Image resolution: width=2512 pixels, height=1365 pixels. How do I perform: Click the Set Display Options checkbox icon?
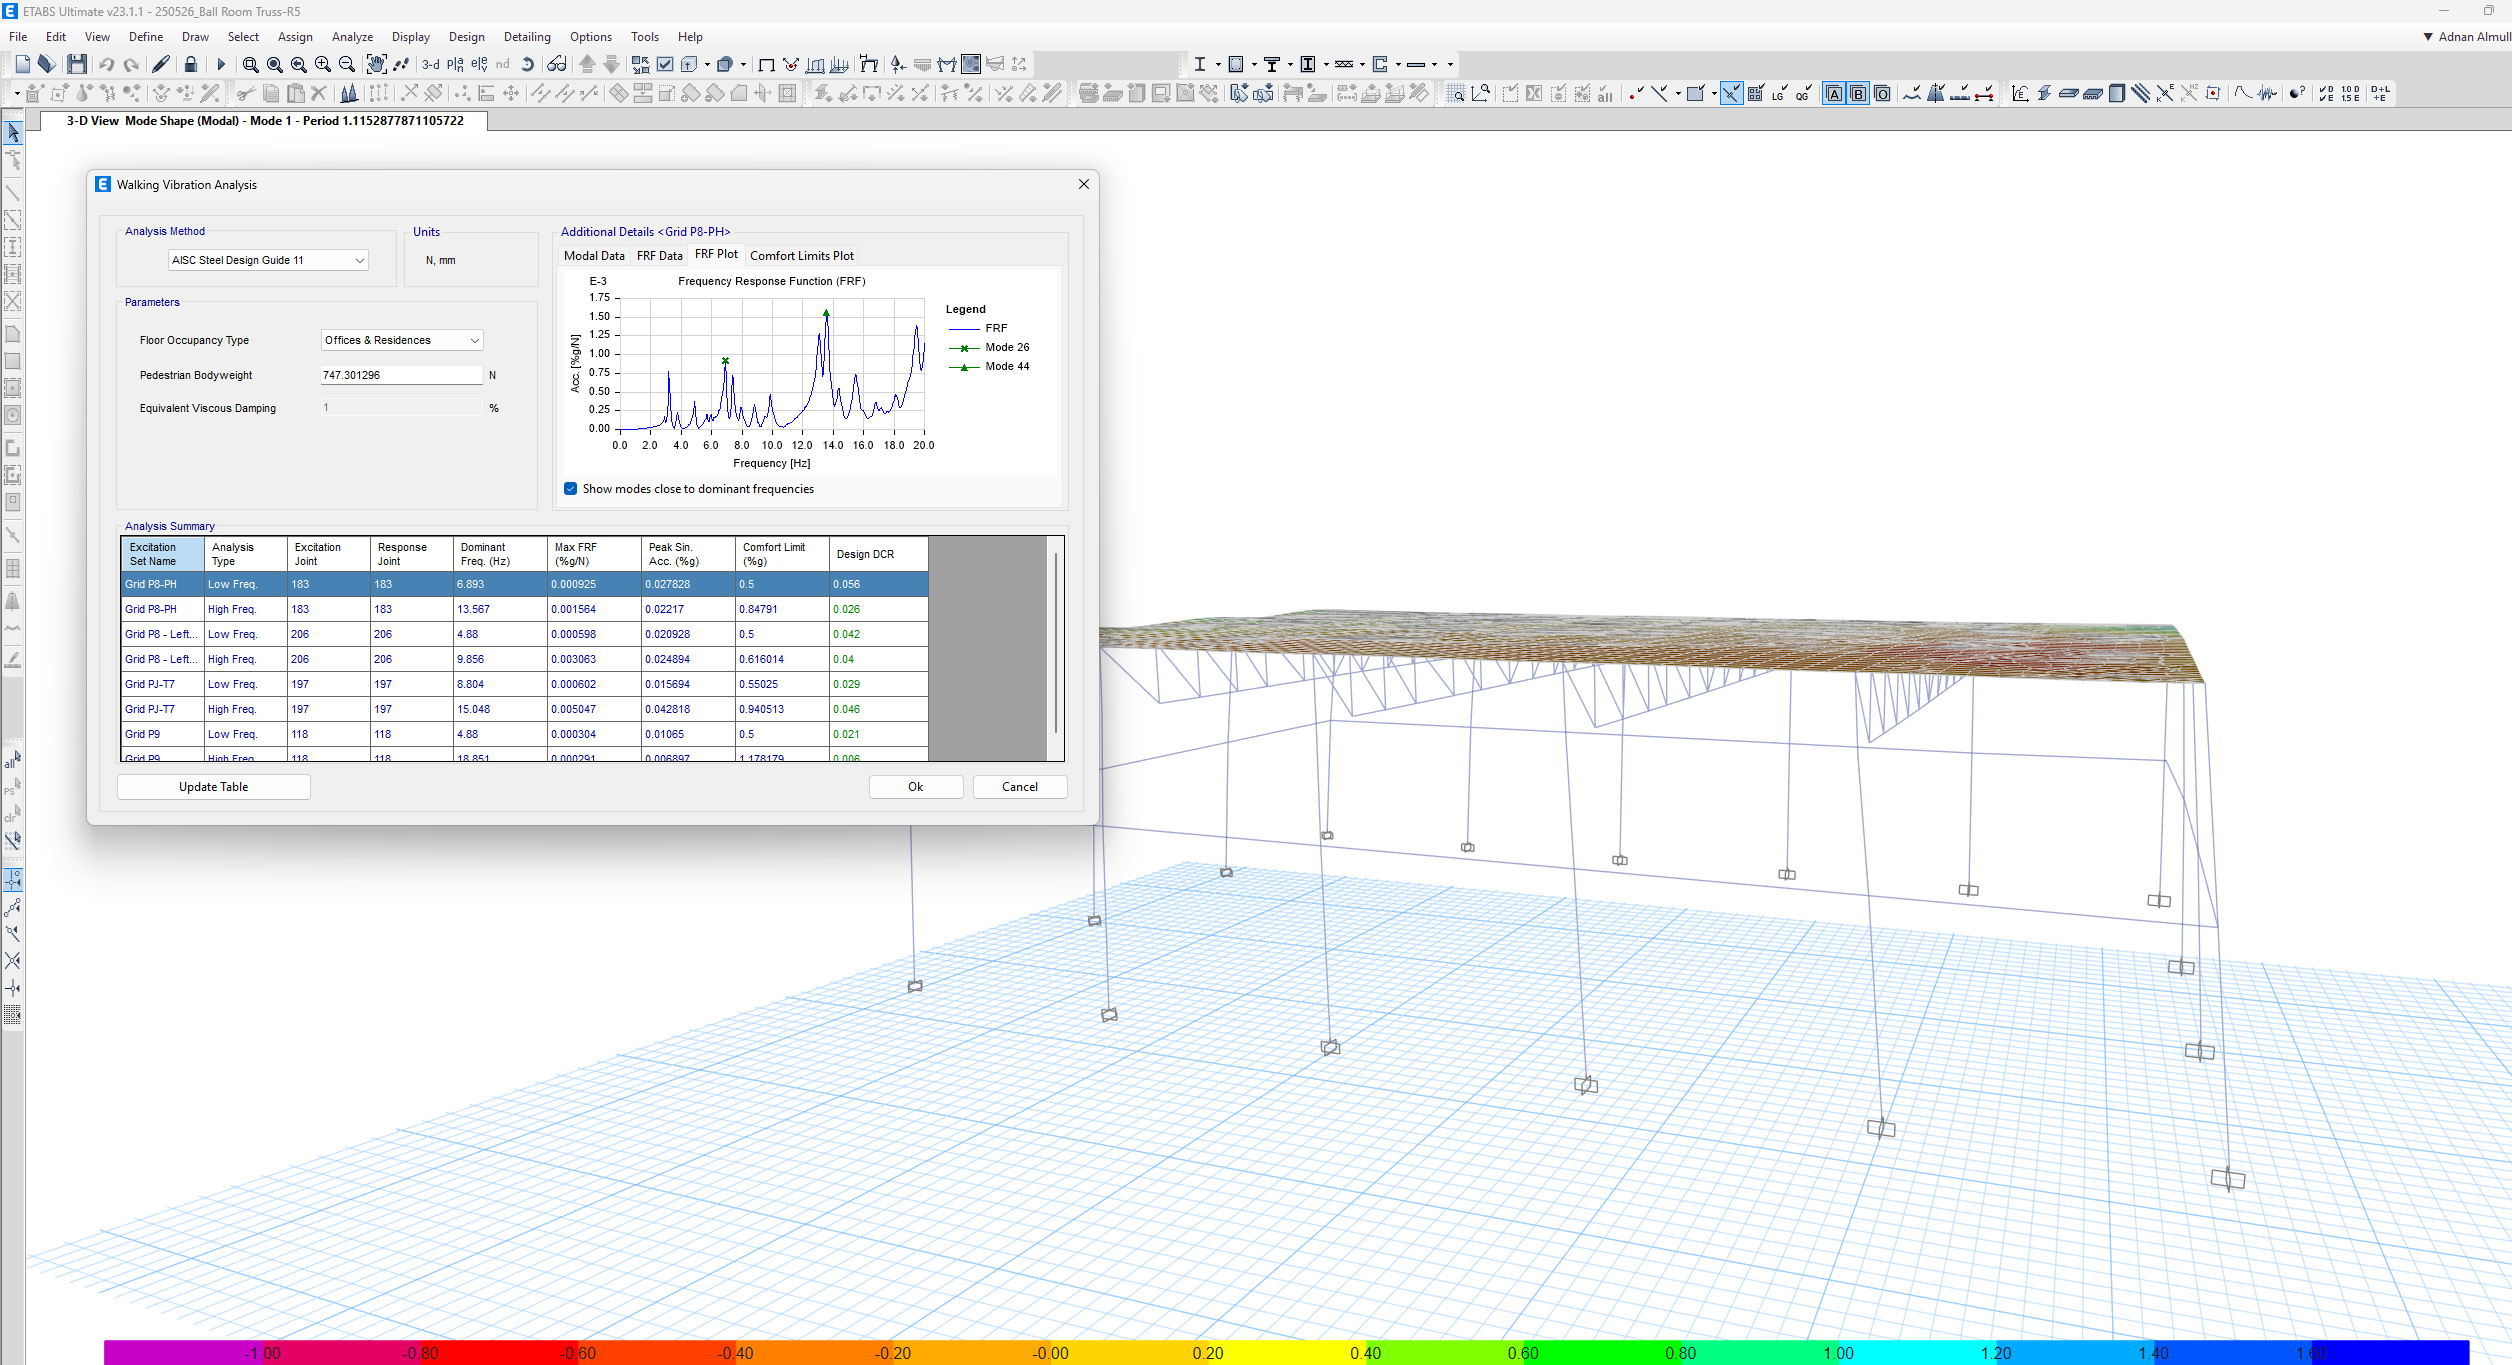point(665,64)
